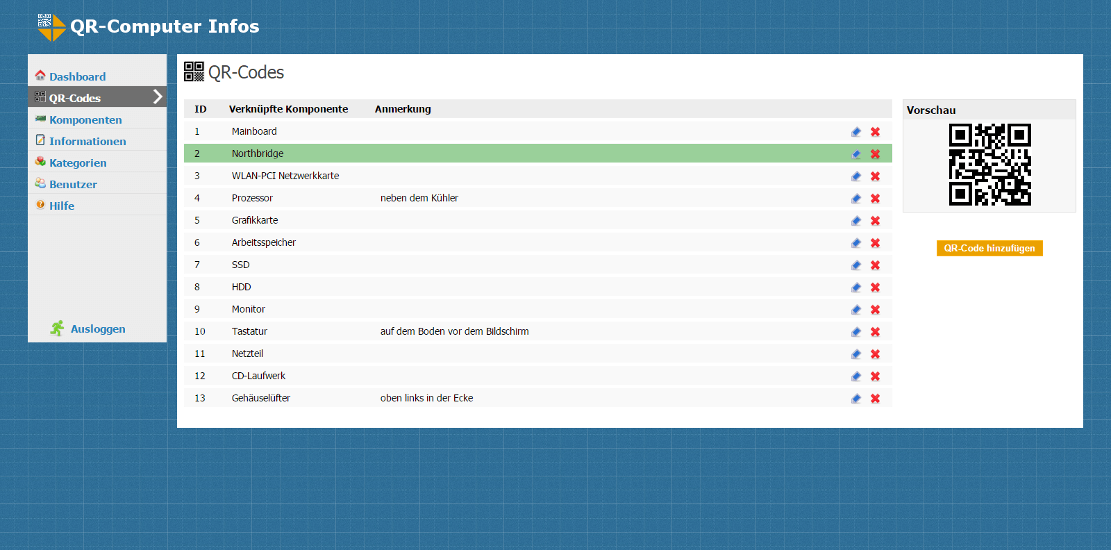
Task: Edit the CD-Laufwerk entry
Action: [x=856, y=376]
